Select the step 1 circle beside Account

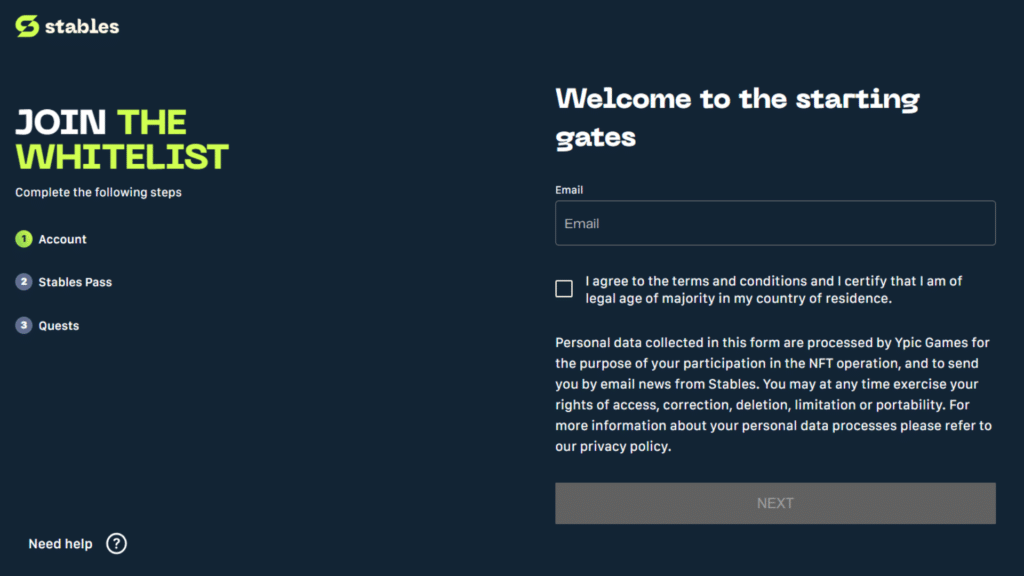(x=24, y=239)
